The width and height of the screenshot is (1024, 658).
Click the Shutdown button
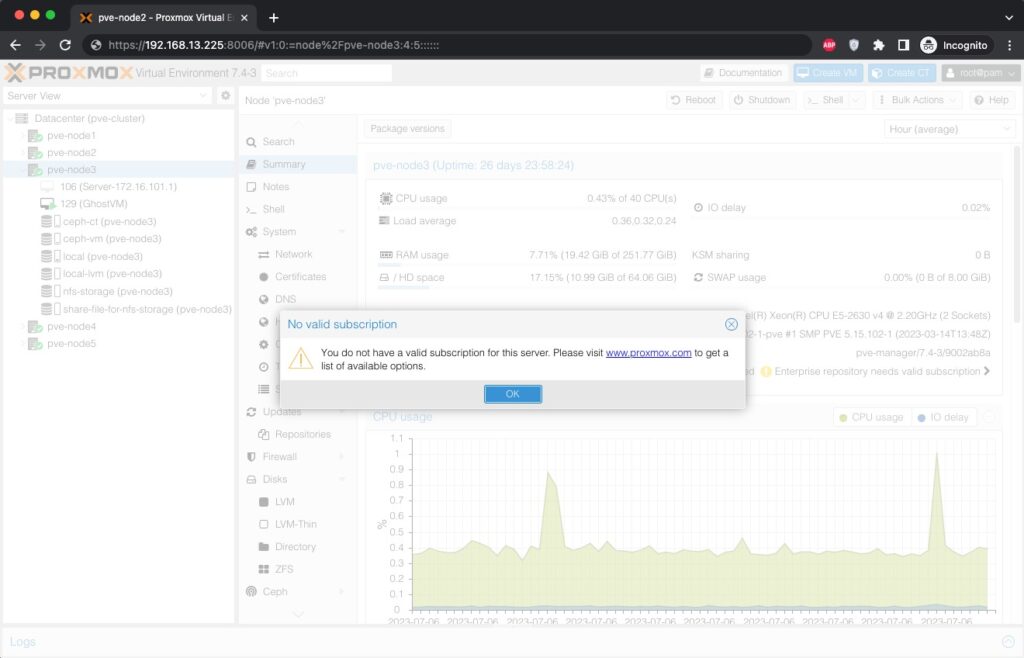pos(762,100)
